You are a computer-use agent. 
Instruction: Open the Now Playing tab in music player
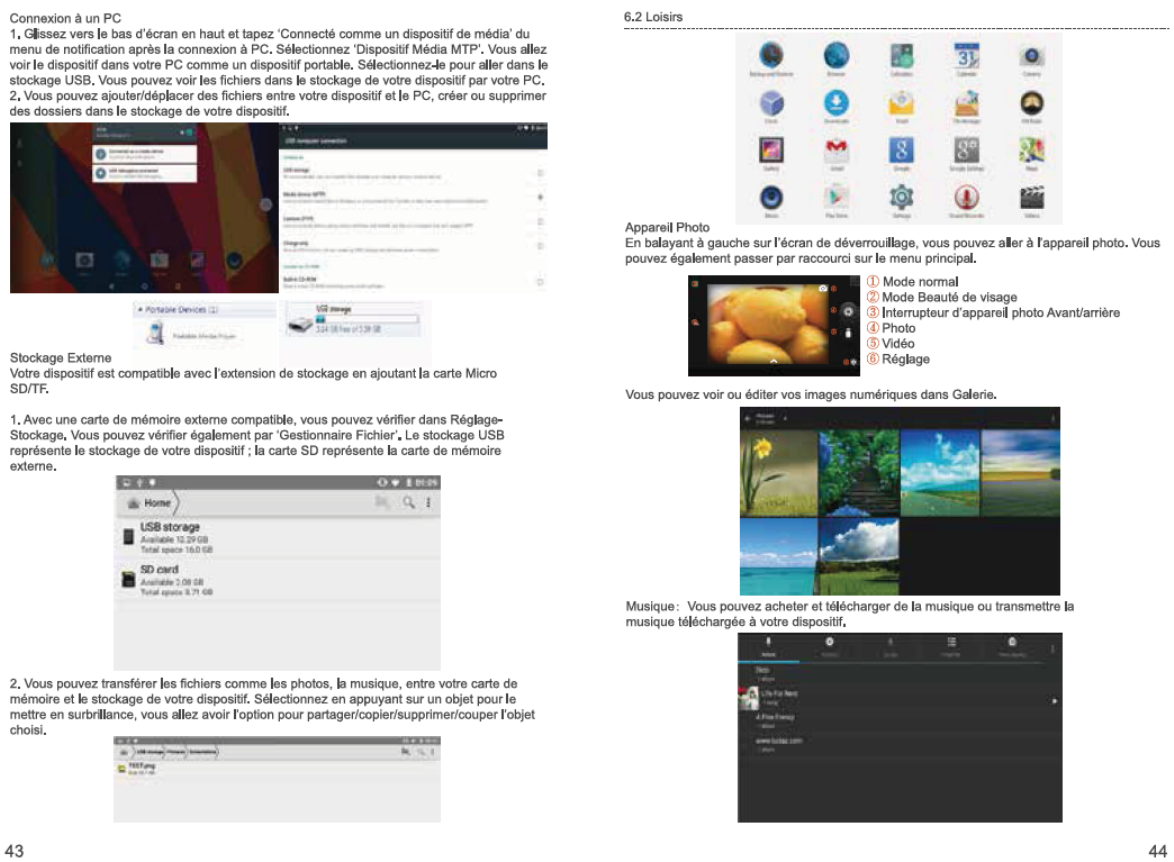pos(1012,647)
